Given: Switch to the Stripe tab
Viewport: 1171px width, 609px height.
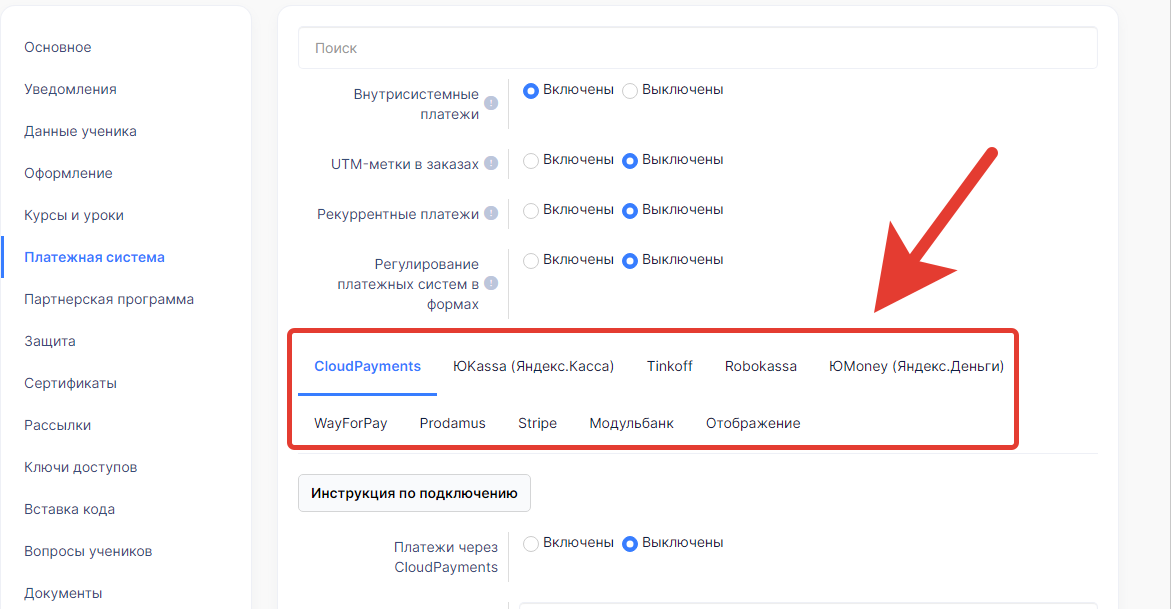Looking at the screenshot, I should click(x=538, y=423).
